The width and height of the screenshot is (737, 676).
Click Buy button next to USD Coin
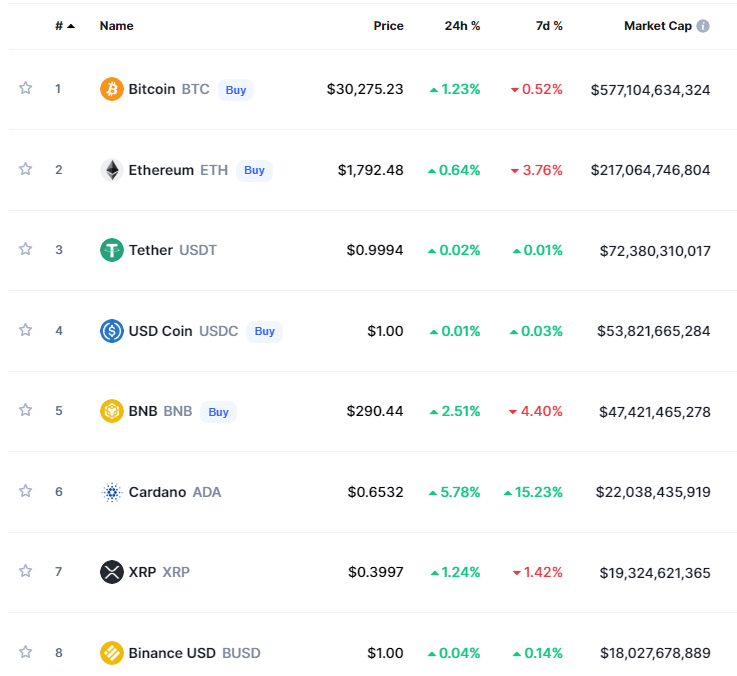pos(265,331)
